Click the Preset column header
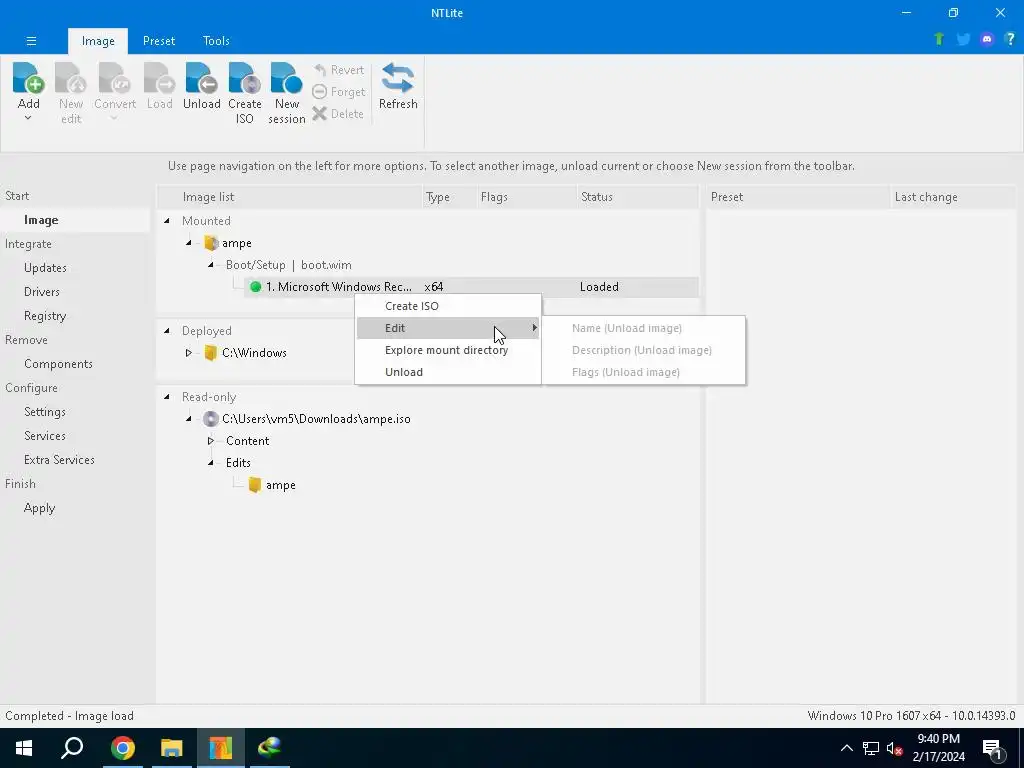Viewport: 1024px width, 768px height. point(797,197)
